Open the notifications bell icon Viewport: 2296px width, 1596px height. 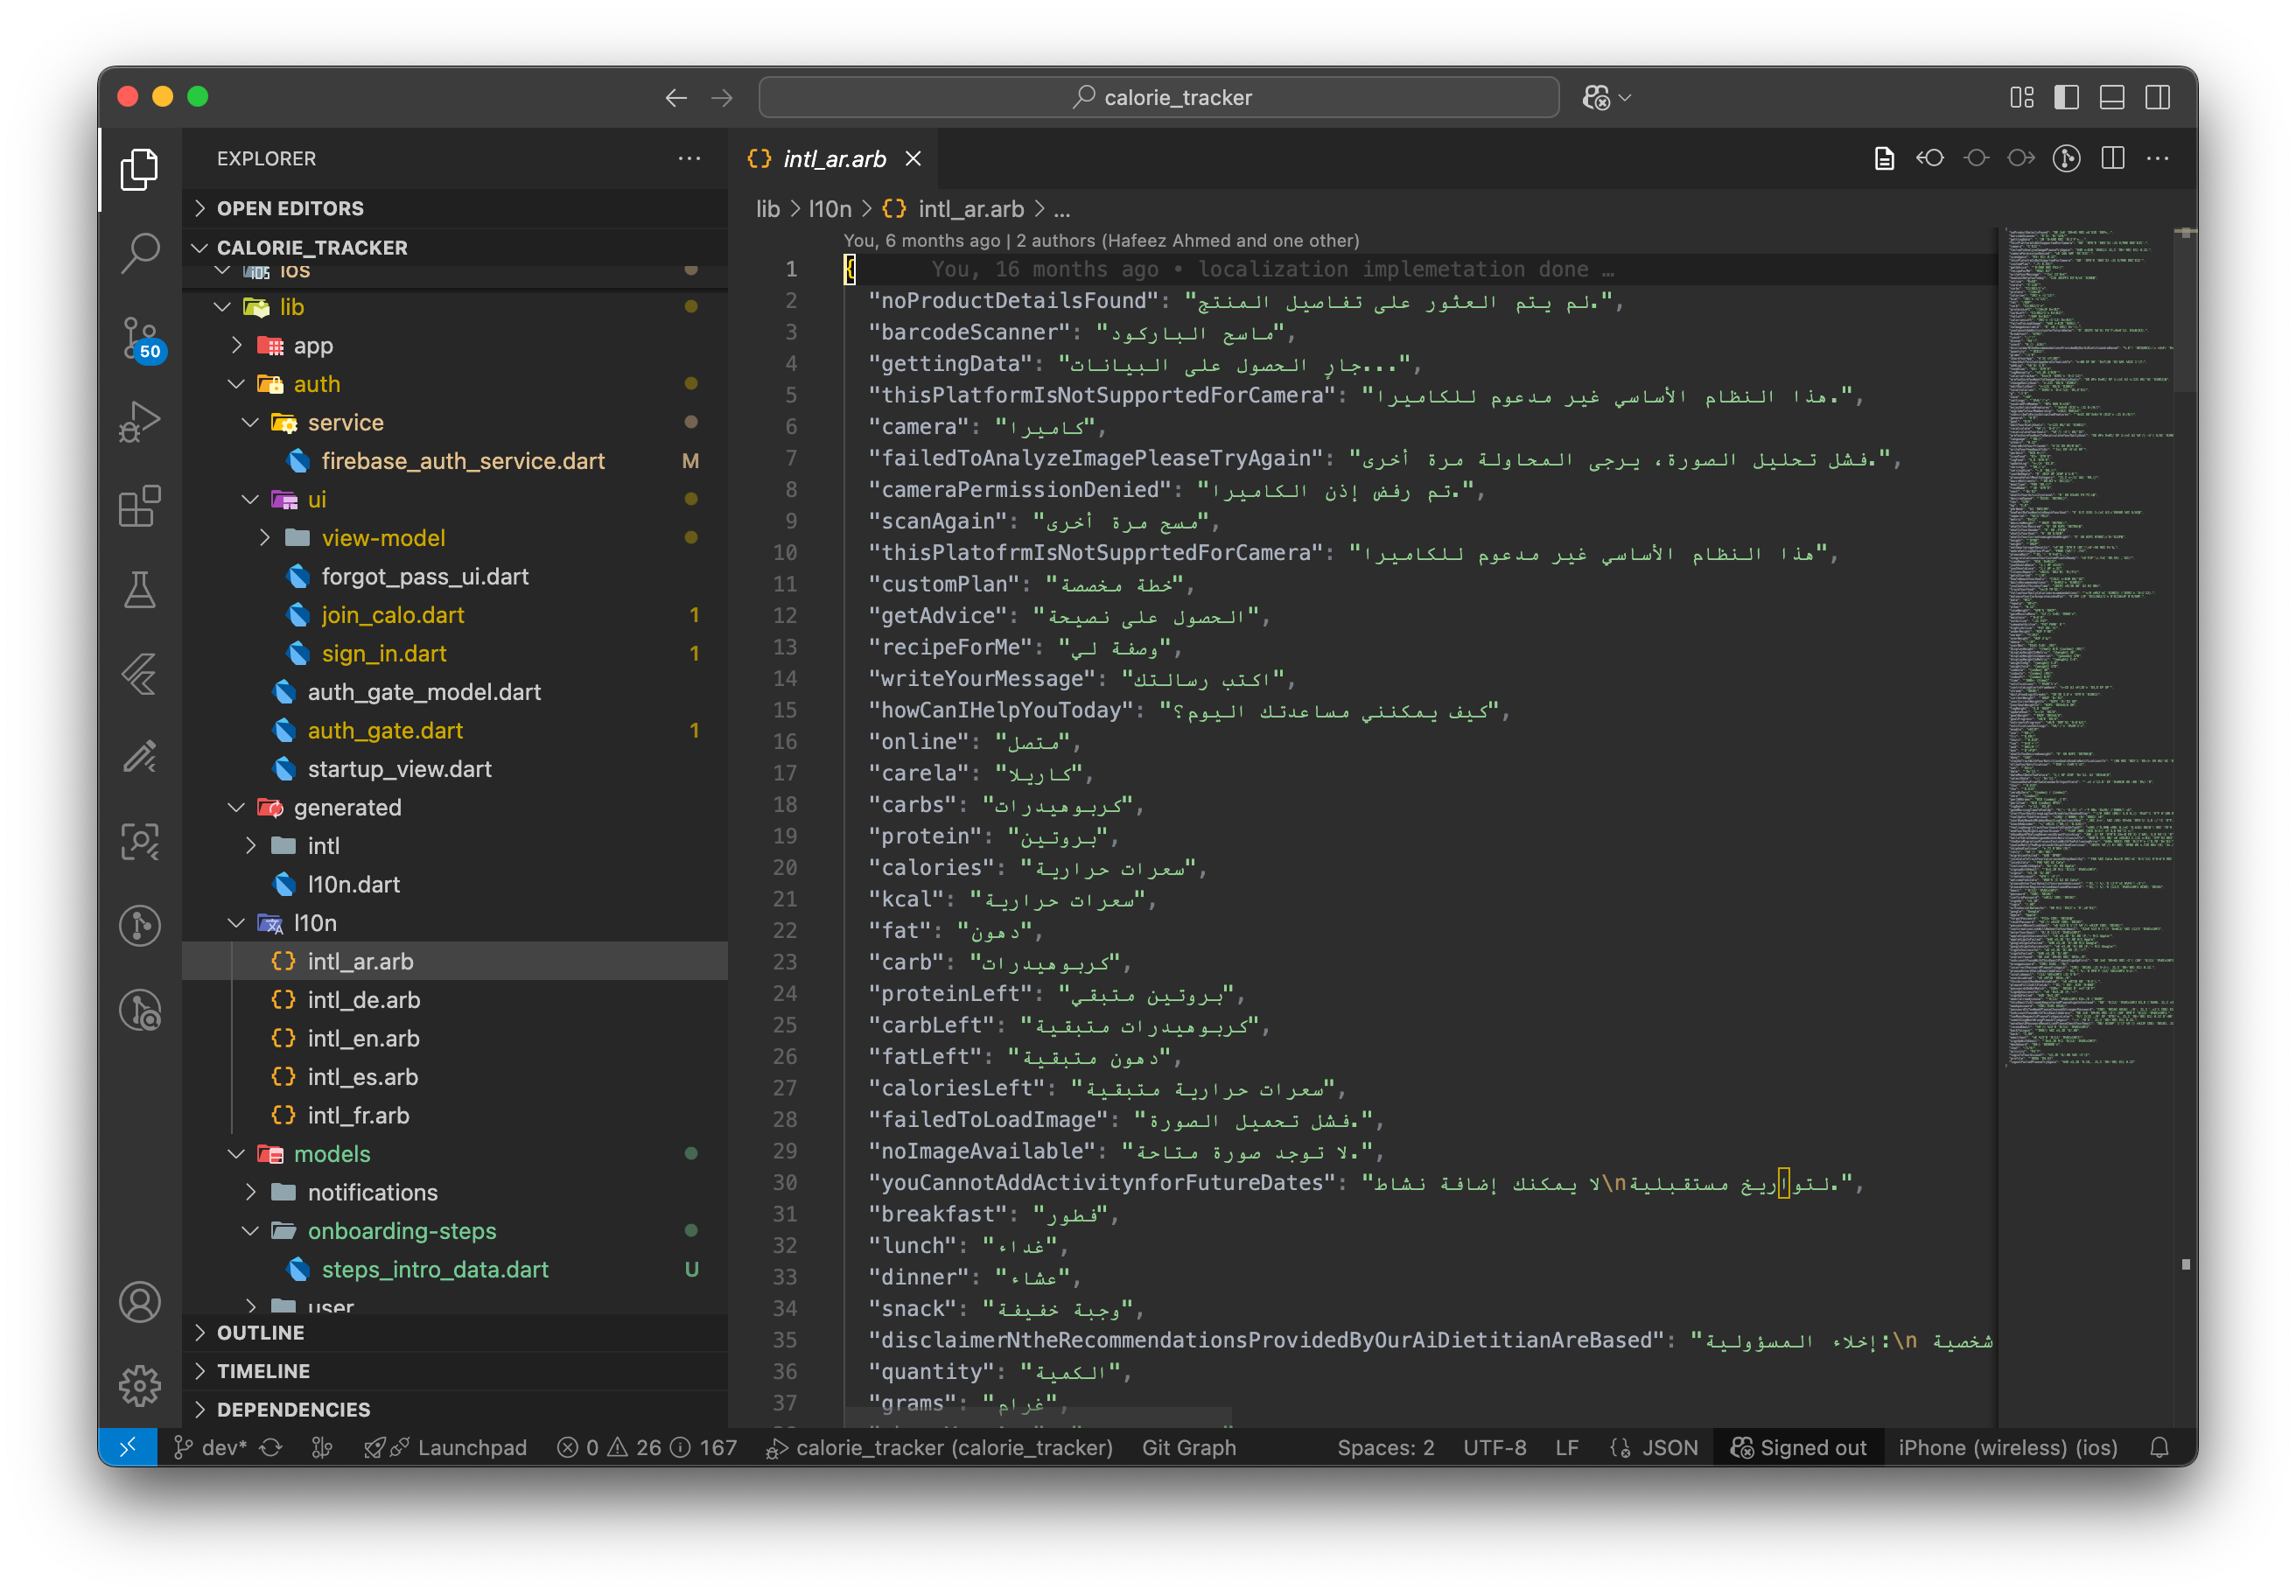(2160, 1447)
